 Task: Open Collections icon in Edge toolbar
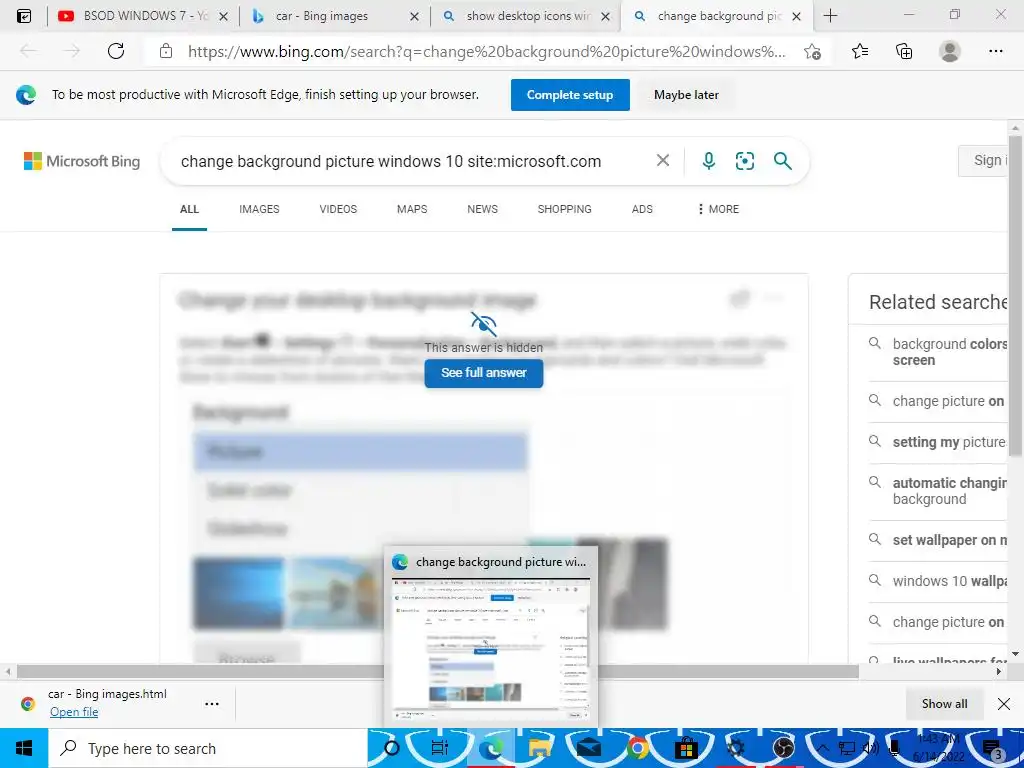(x=904, y=51)
